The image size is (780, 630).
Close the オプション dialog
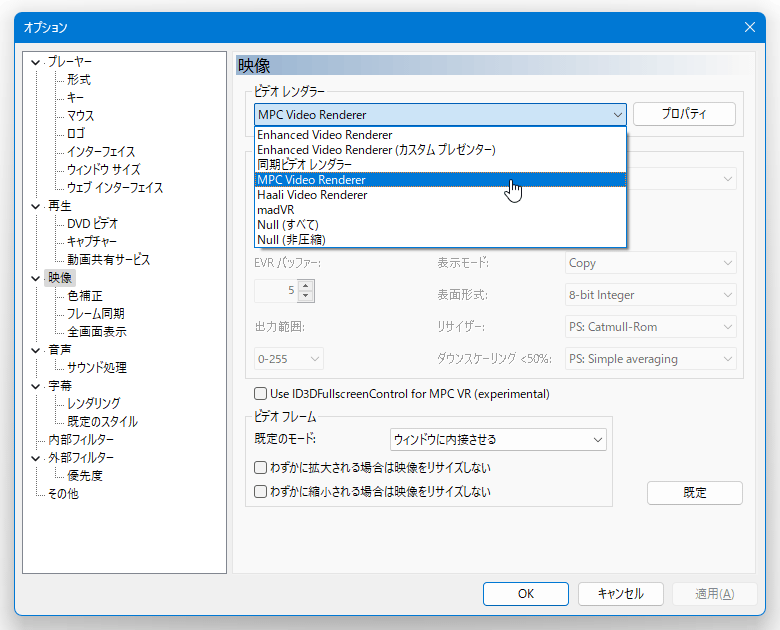pos(750,27)
